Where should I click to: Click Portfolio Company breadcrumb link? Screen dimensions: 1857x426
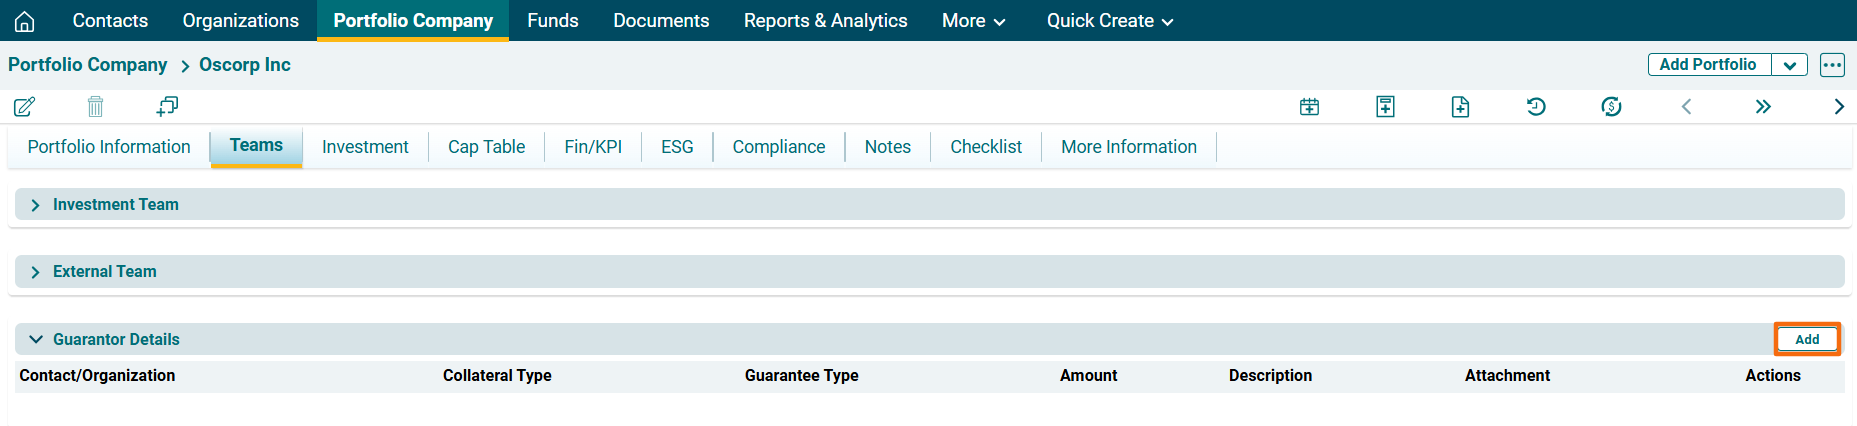(x=88, y=65)
